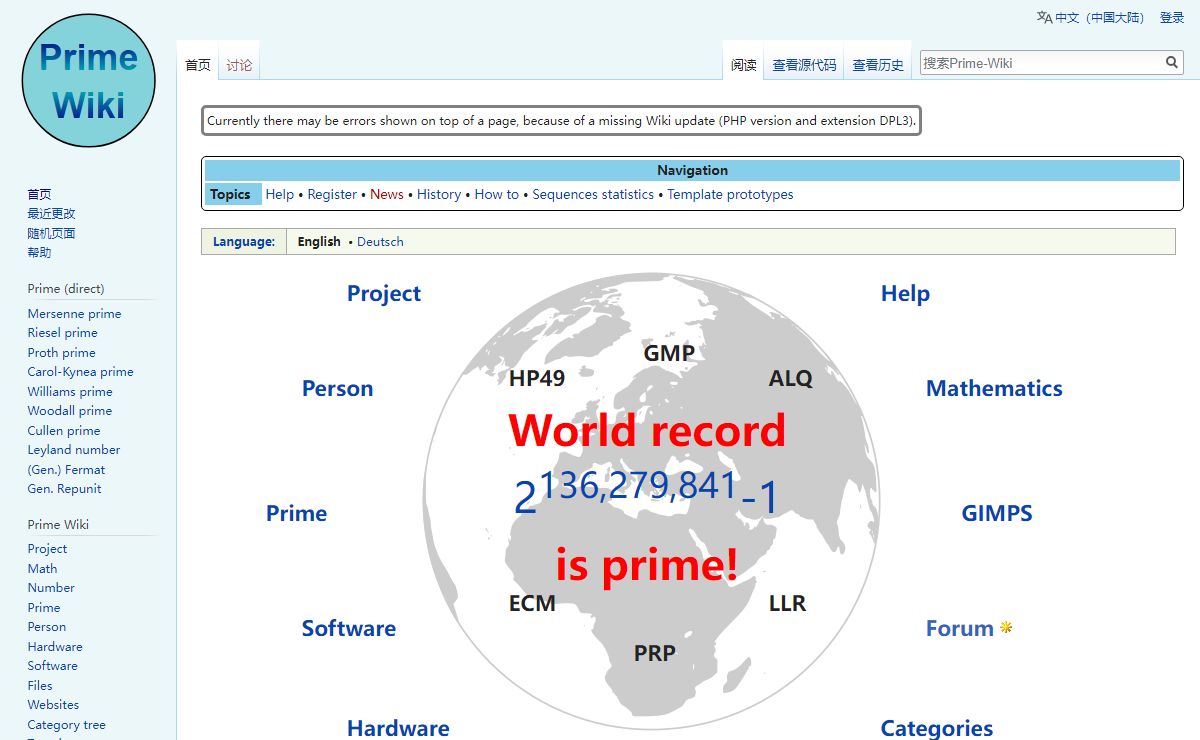Open Woodall prime sidebar link
Image resolution: width=1200 pixels, height=740 pixels.
click(69, 411)
